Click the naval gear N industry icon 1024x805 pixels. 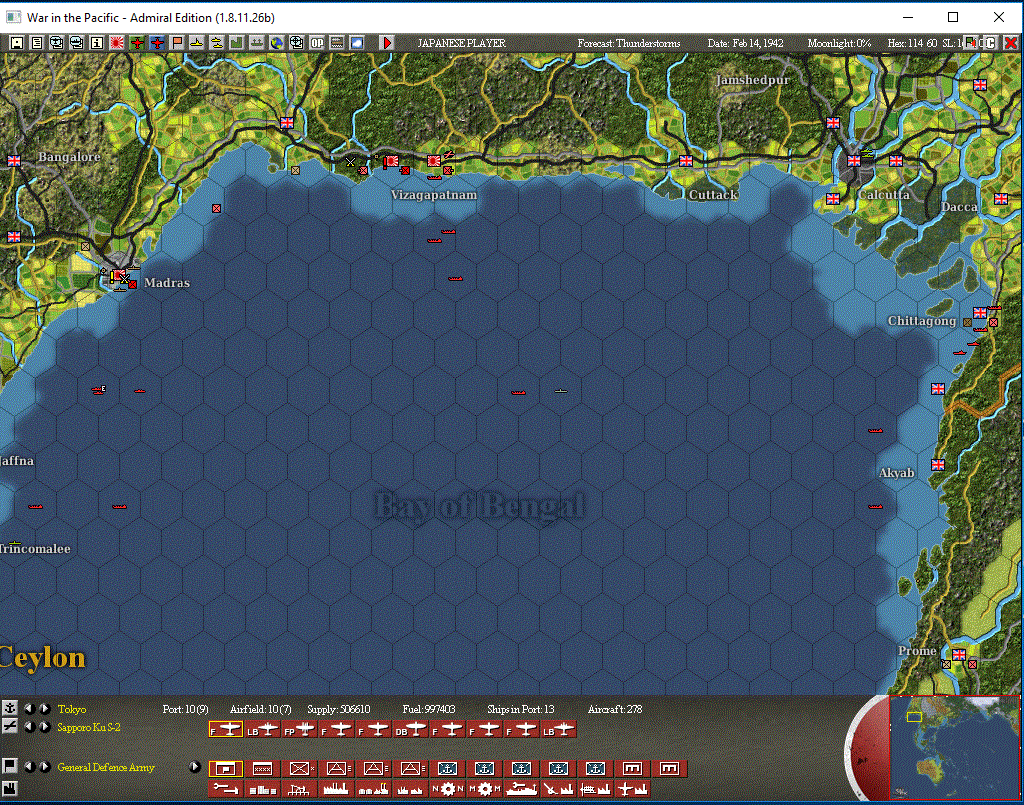point(447,789)
